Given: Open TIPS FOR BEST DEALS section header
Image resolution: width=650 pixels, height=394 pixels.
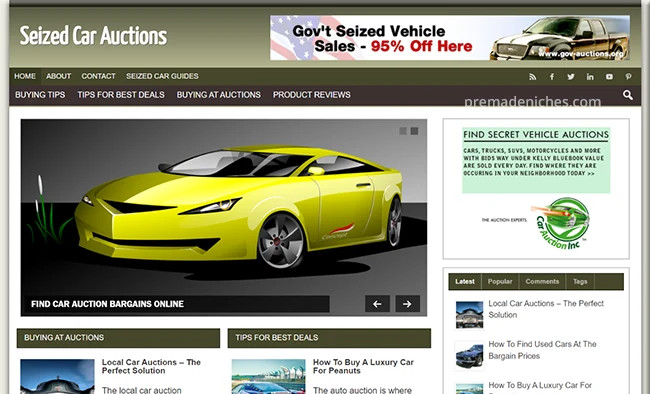Looking at the screenshot, I should pos(329,338).
